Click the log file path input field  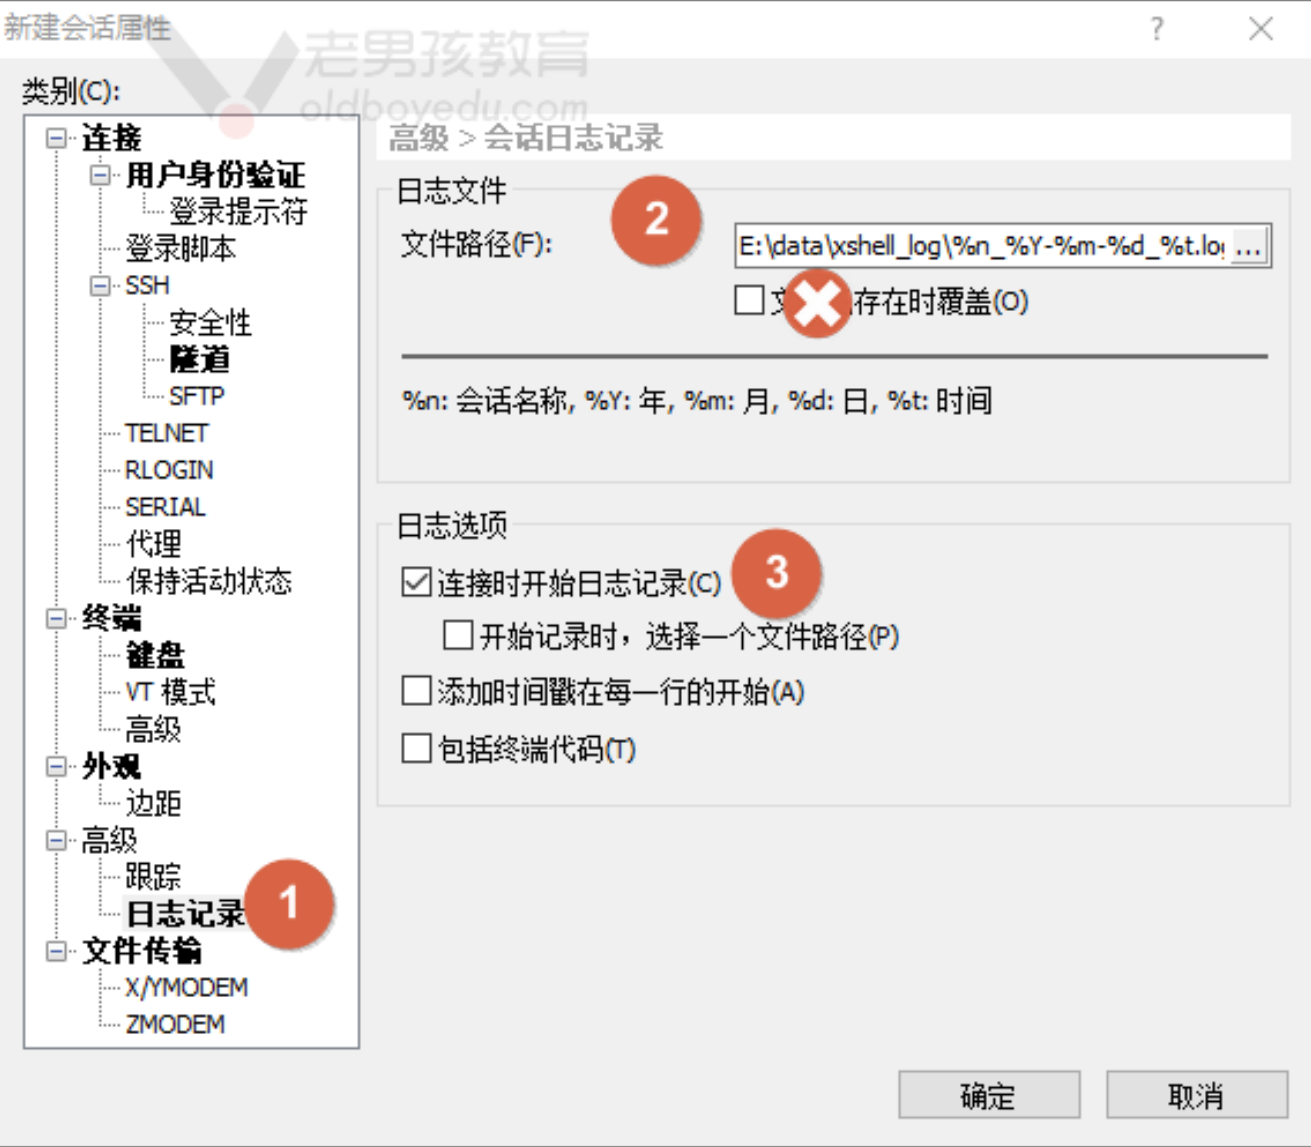(980, 246)
